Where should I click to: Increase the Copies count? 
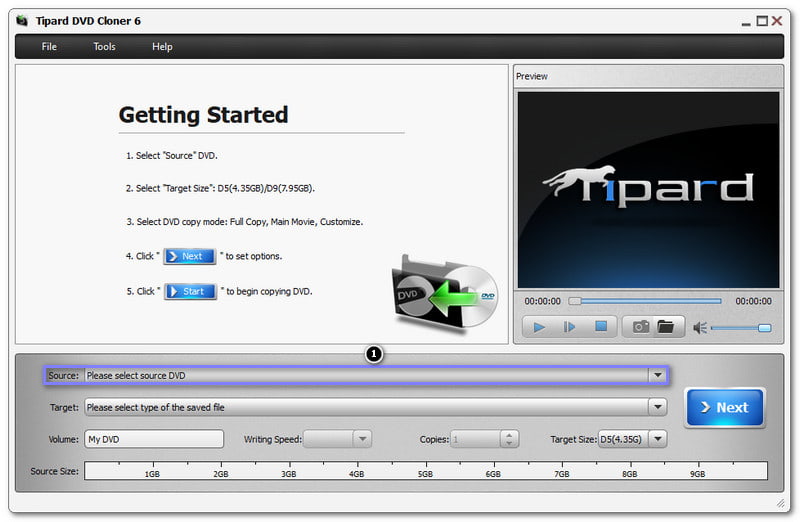509,435
